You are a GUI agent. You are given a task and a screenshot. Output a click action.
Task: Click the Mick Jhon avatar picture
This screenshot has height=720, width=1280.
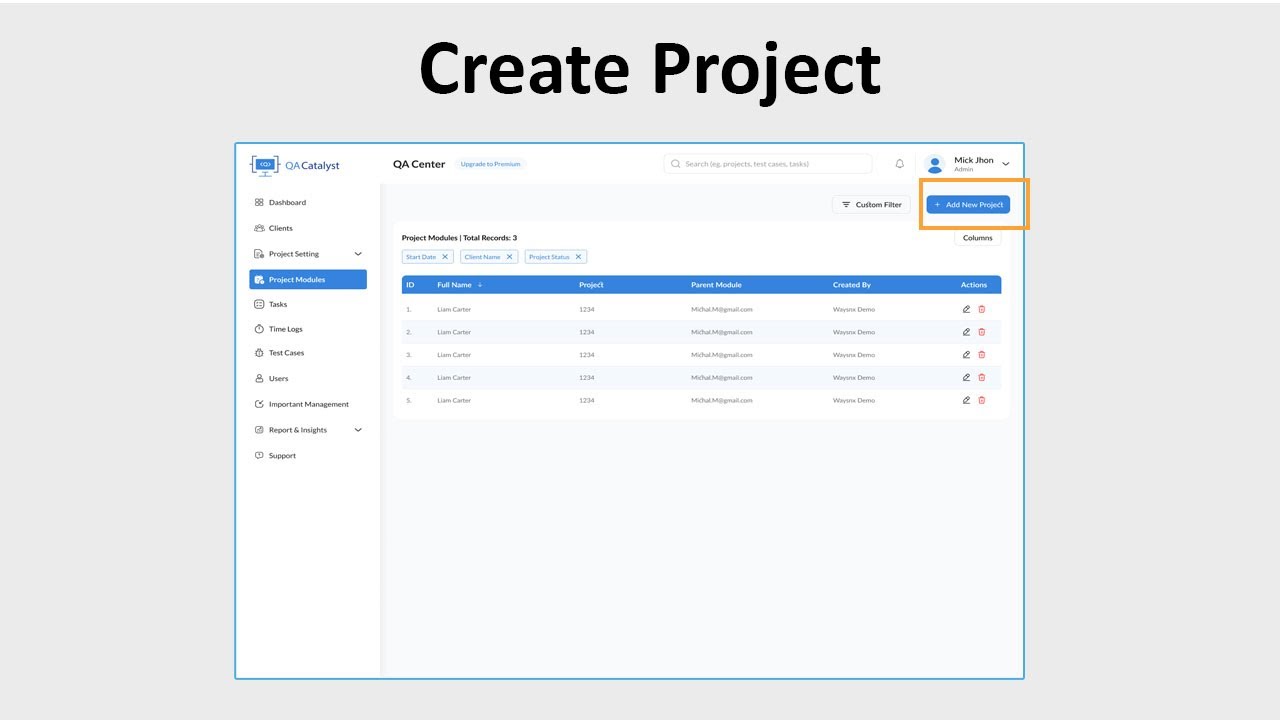coord(935,164)
